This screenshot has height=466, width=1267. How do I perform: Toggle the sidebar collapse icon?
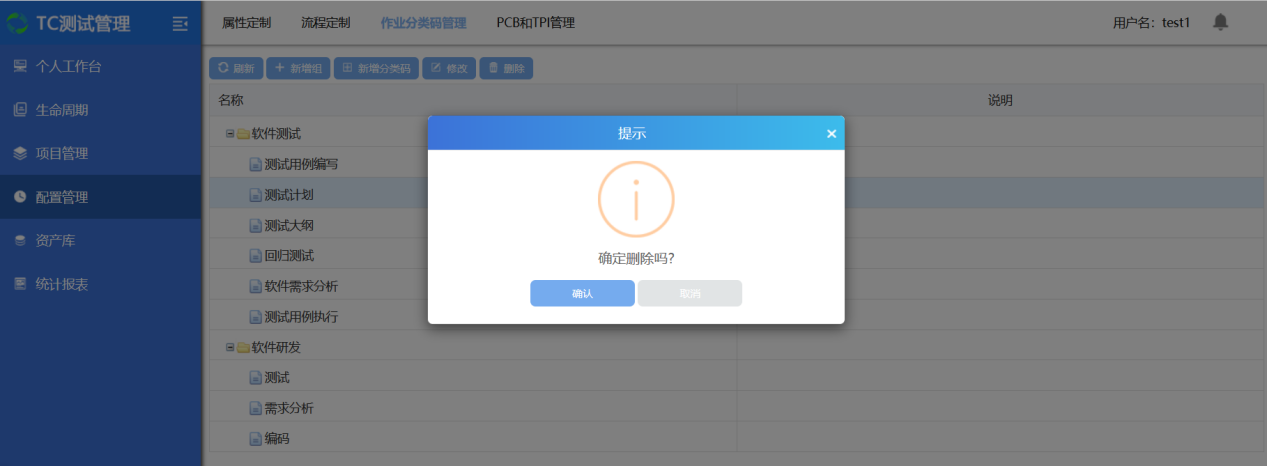click(180, 23)
